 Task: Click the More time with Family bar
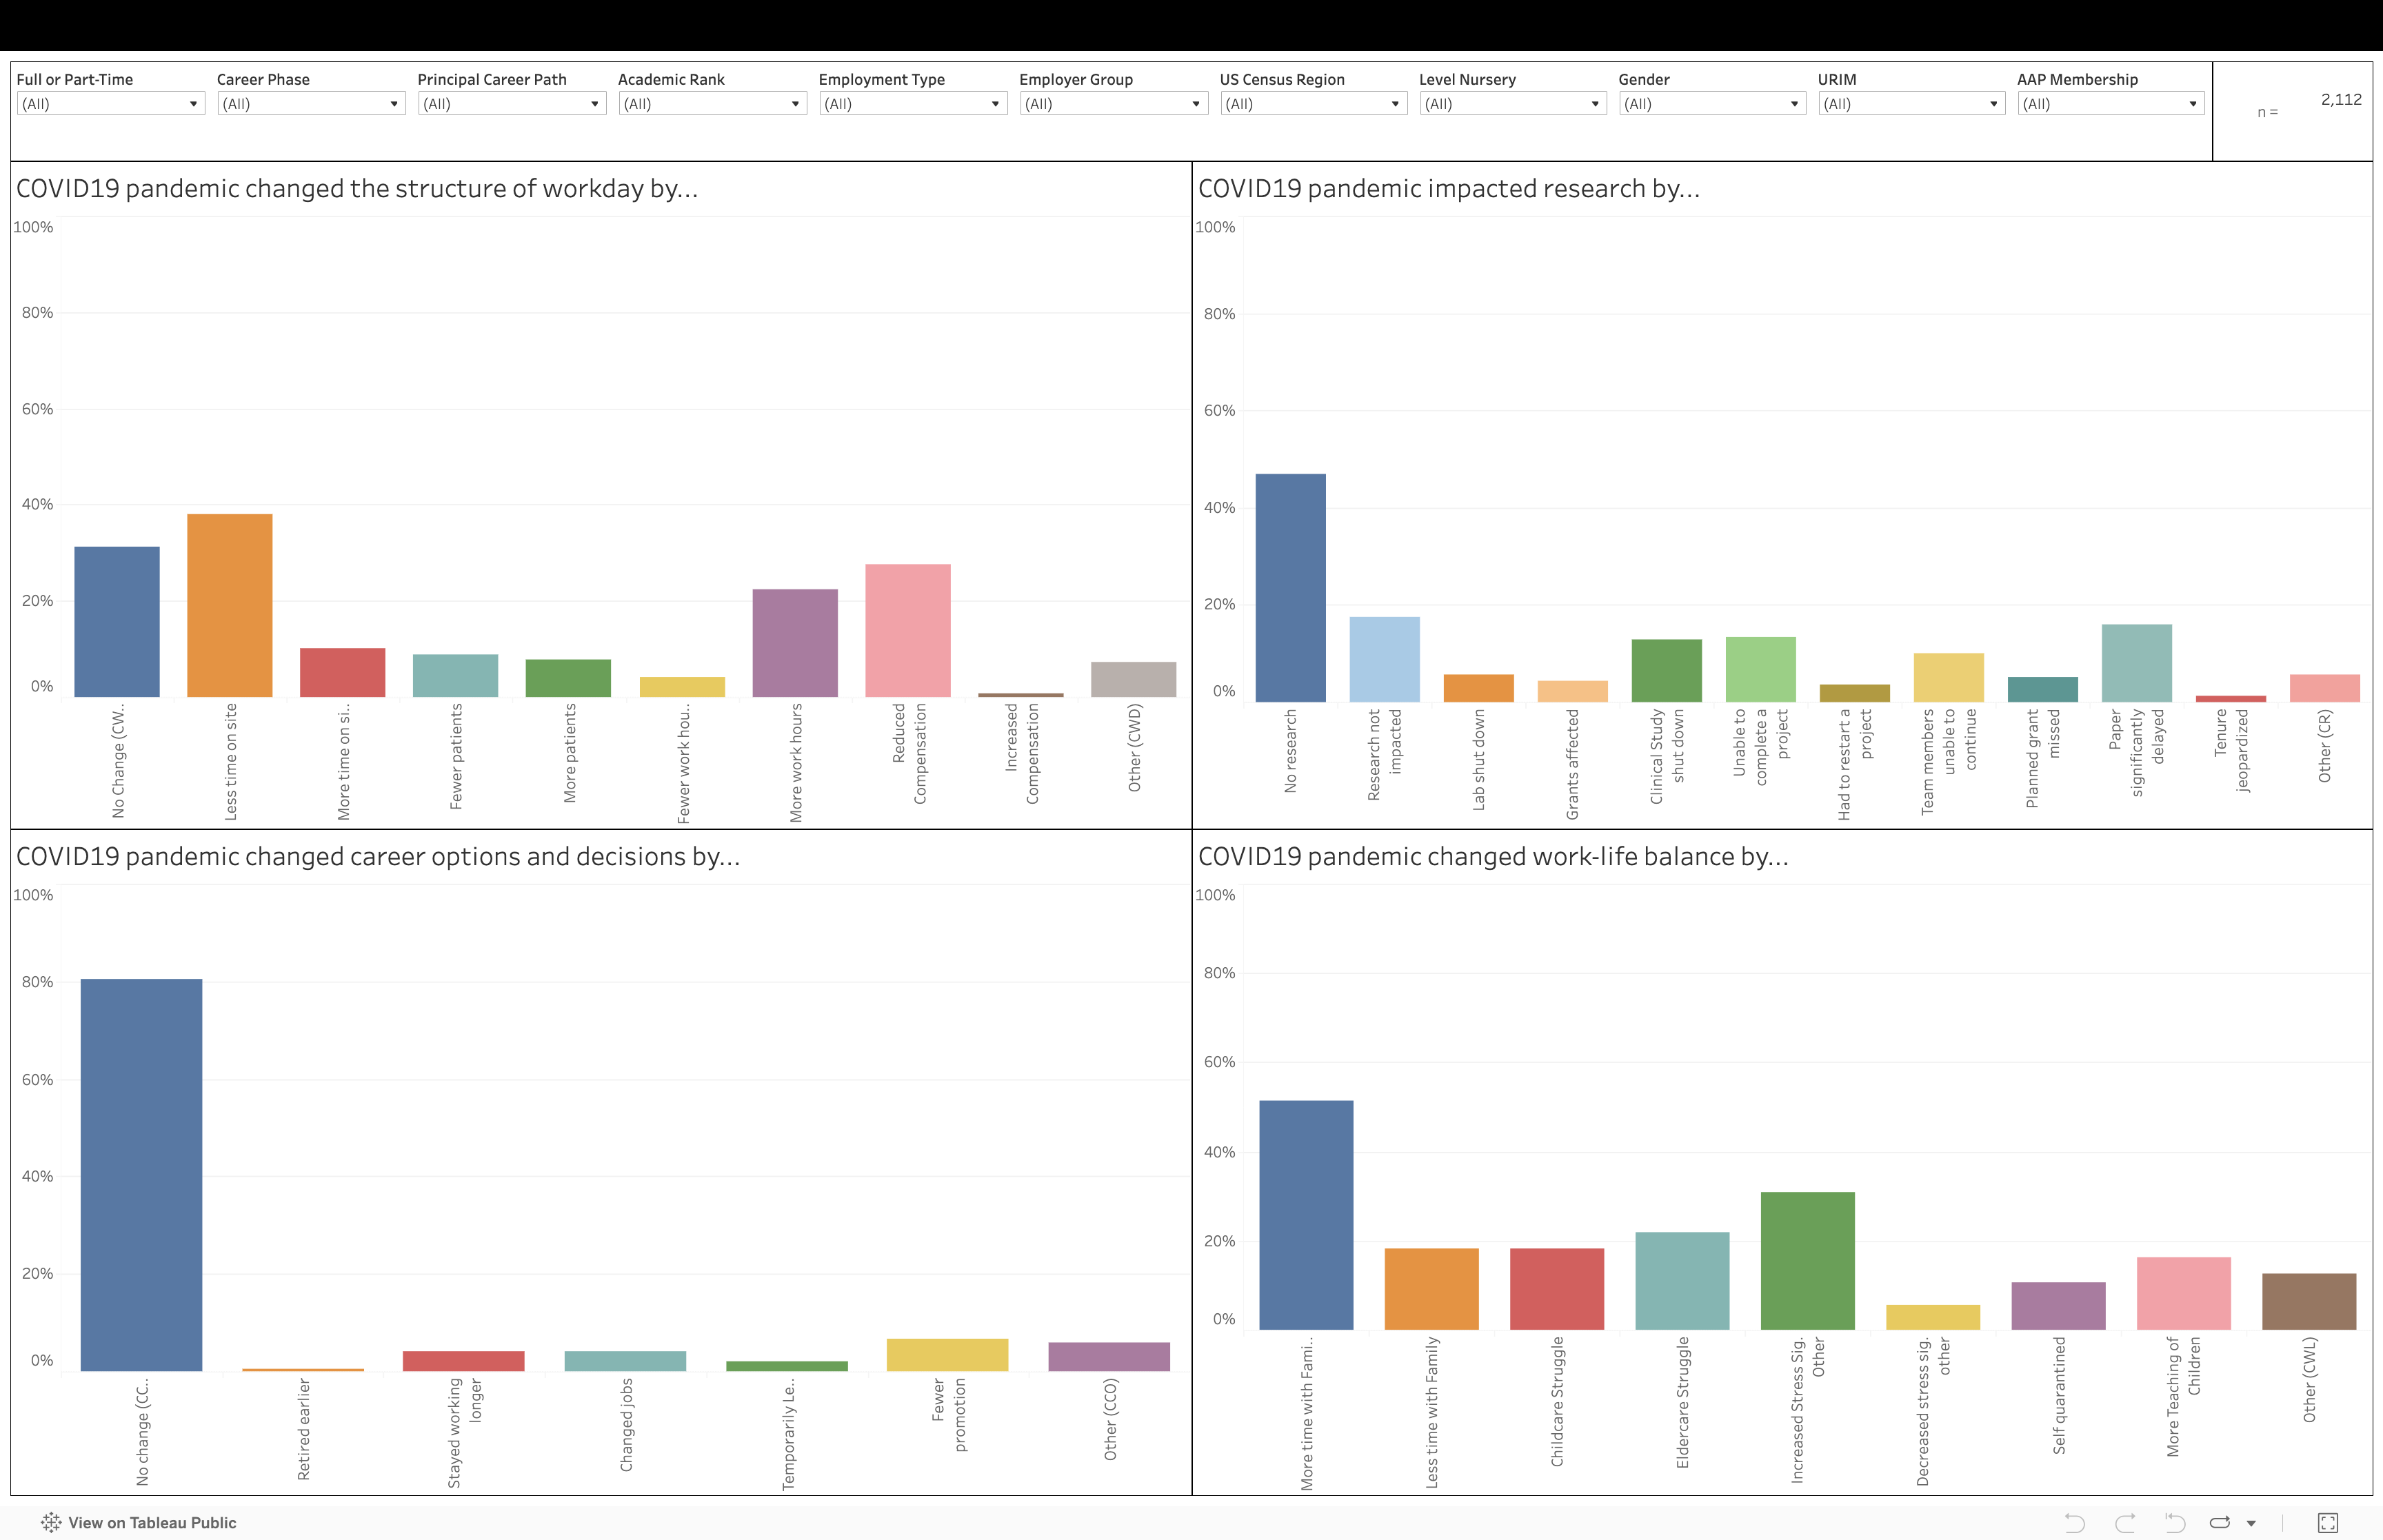(1306, 1214)
